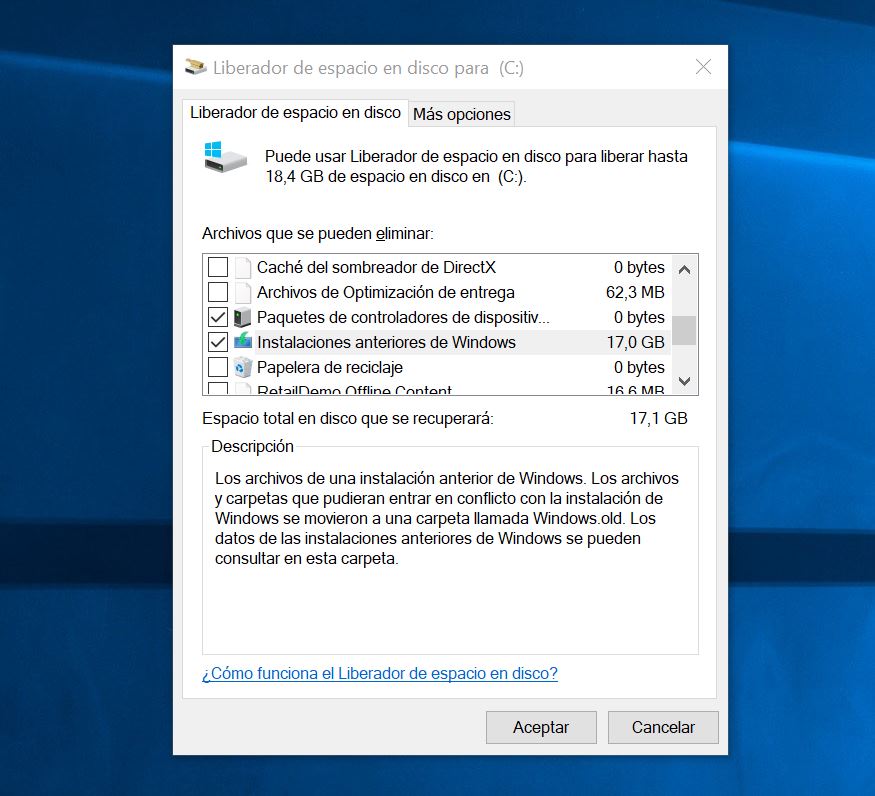Click the Windows drive icon beside description

[x=225, y=158]
